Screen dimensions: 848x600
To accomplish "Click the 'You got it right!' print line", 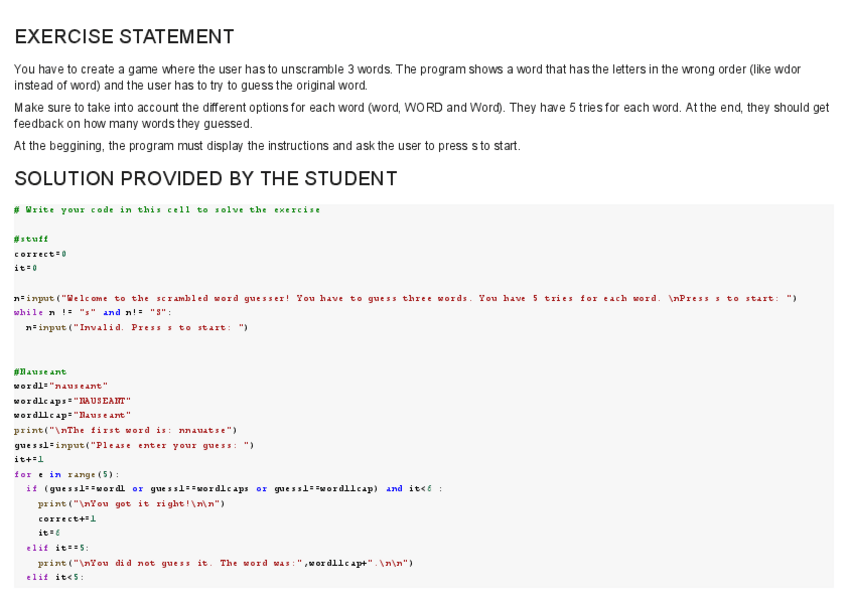I will (x=132, y=503).
